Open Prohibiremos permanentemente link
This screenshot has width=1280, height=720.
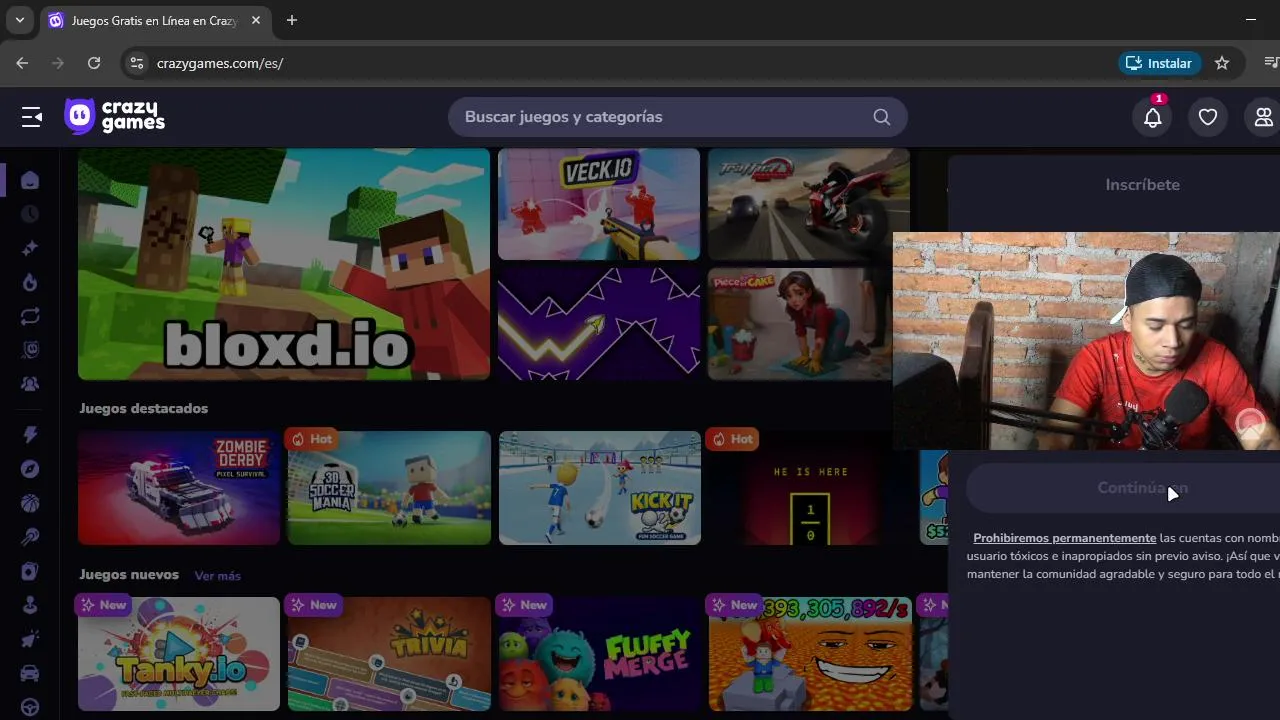tap(1064, 538)
